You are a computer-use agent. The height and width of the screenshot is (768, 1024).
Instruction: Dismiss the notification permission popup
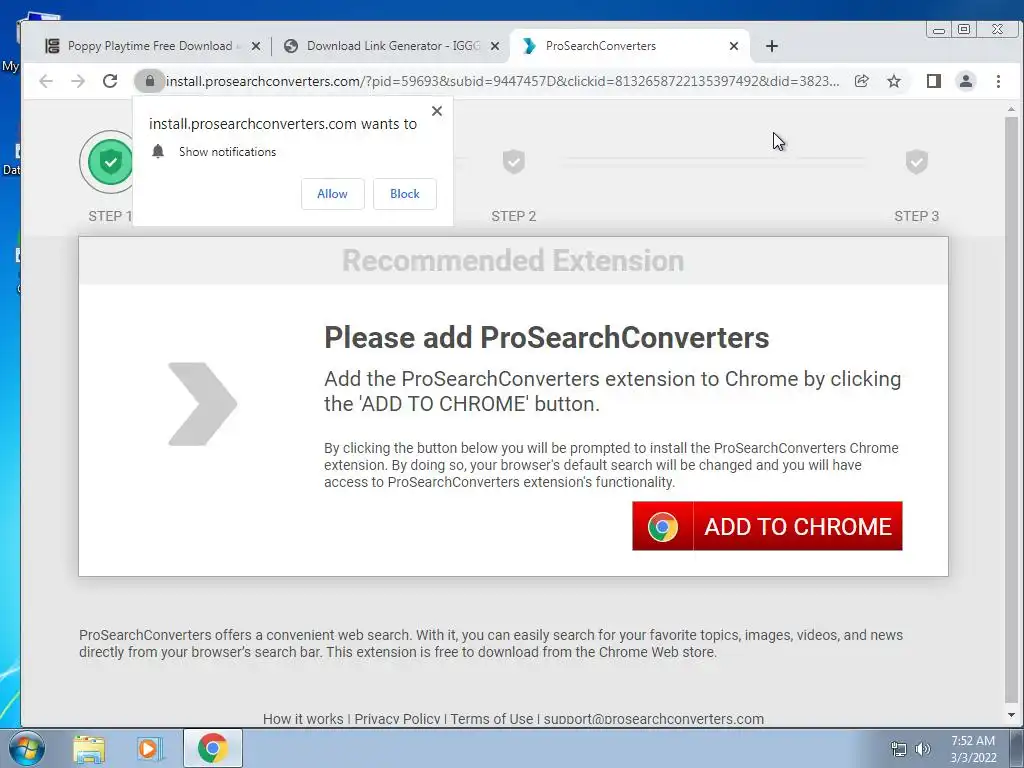[437, 111]
